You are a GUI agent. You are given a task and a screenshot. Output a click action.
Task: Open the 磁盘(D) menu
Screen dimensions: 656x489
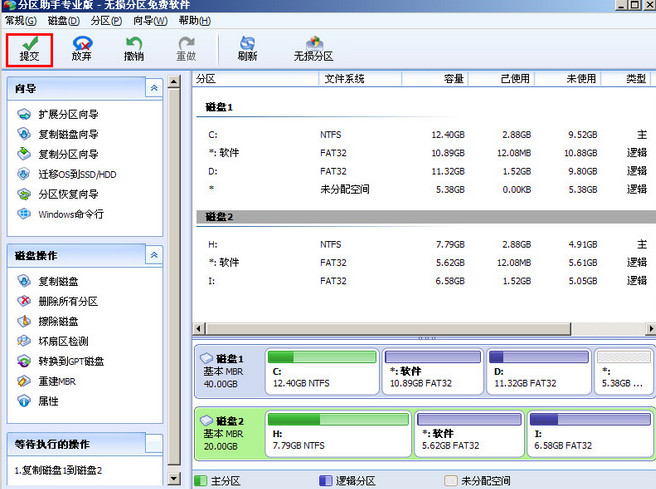64,20
